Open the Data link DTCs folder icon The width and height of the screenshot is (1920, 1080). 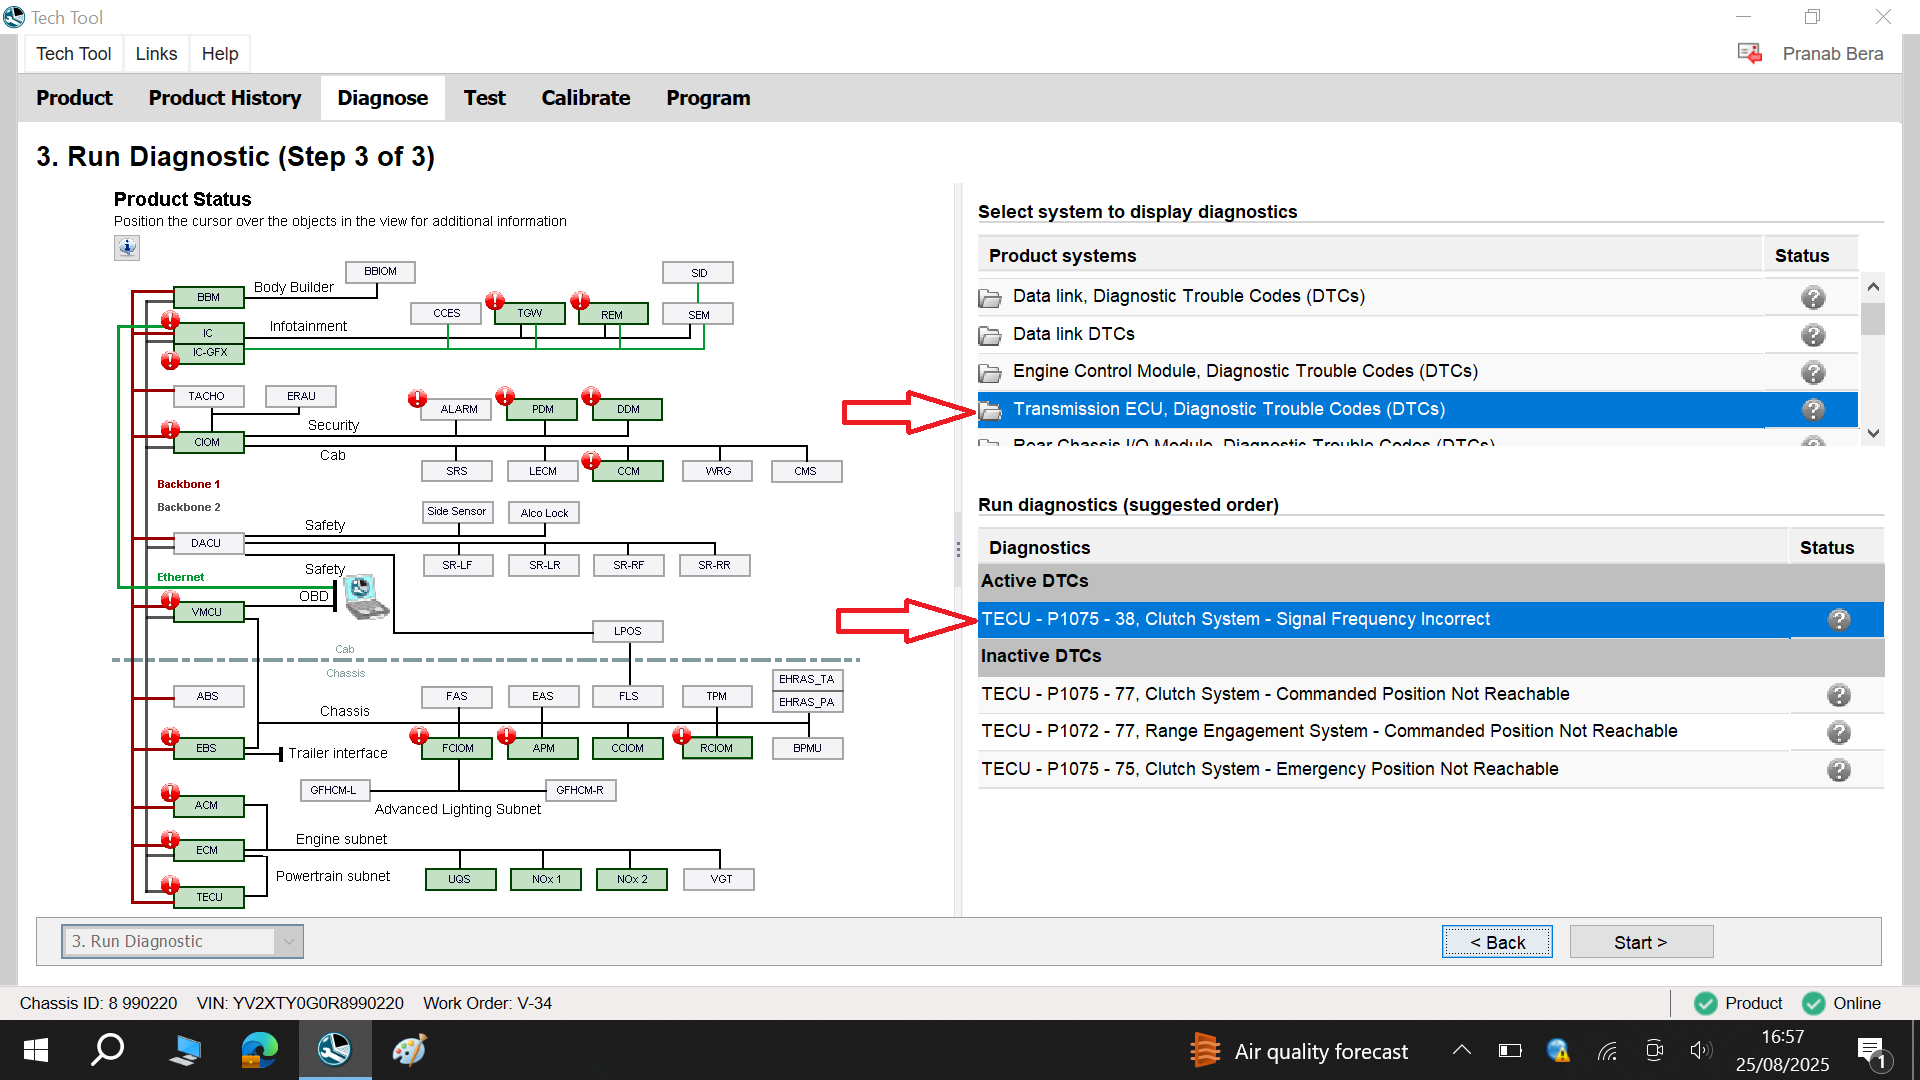(x=990, y=335)
